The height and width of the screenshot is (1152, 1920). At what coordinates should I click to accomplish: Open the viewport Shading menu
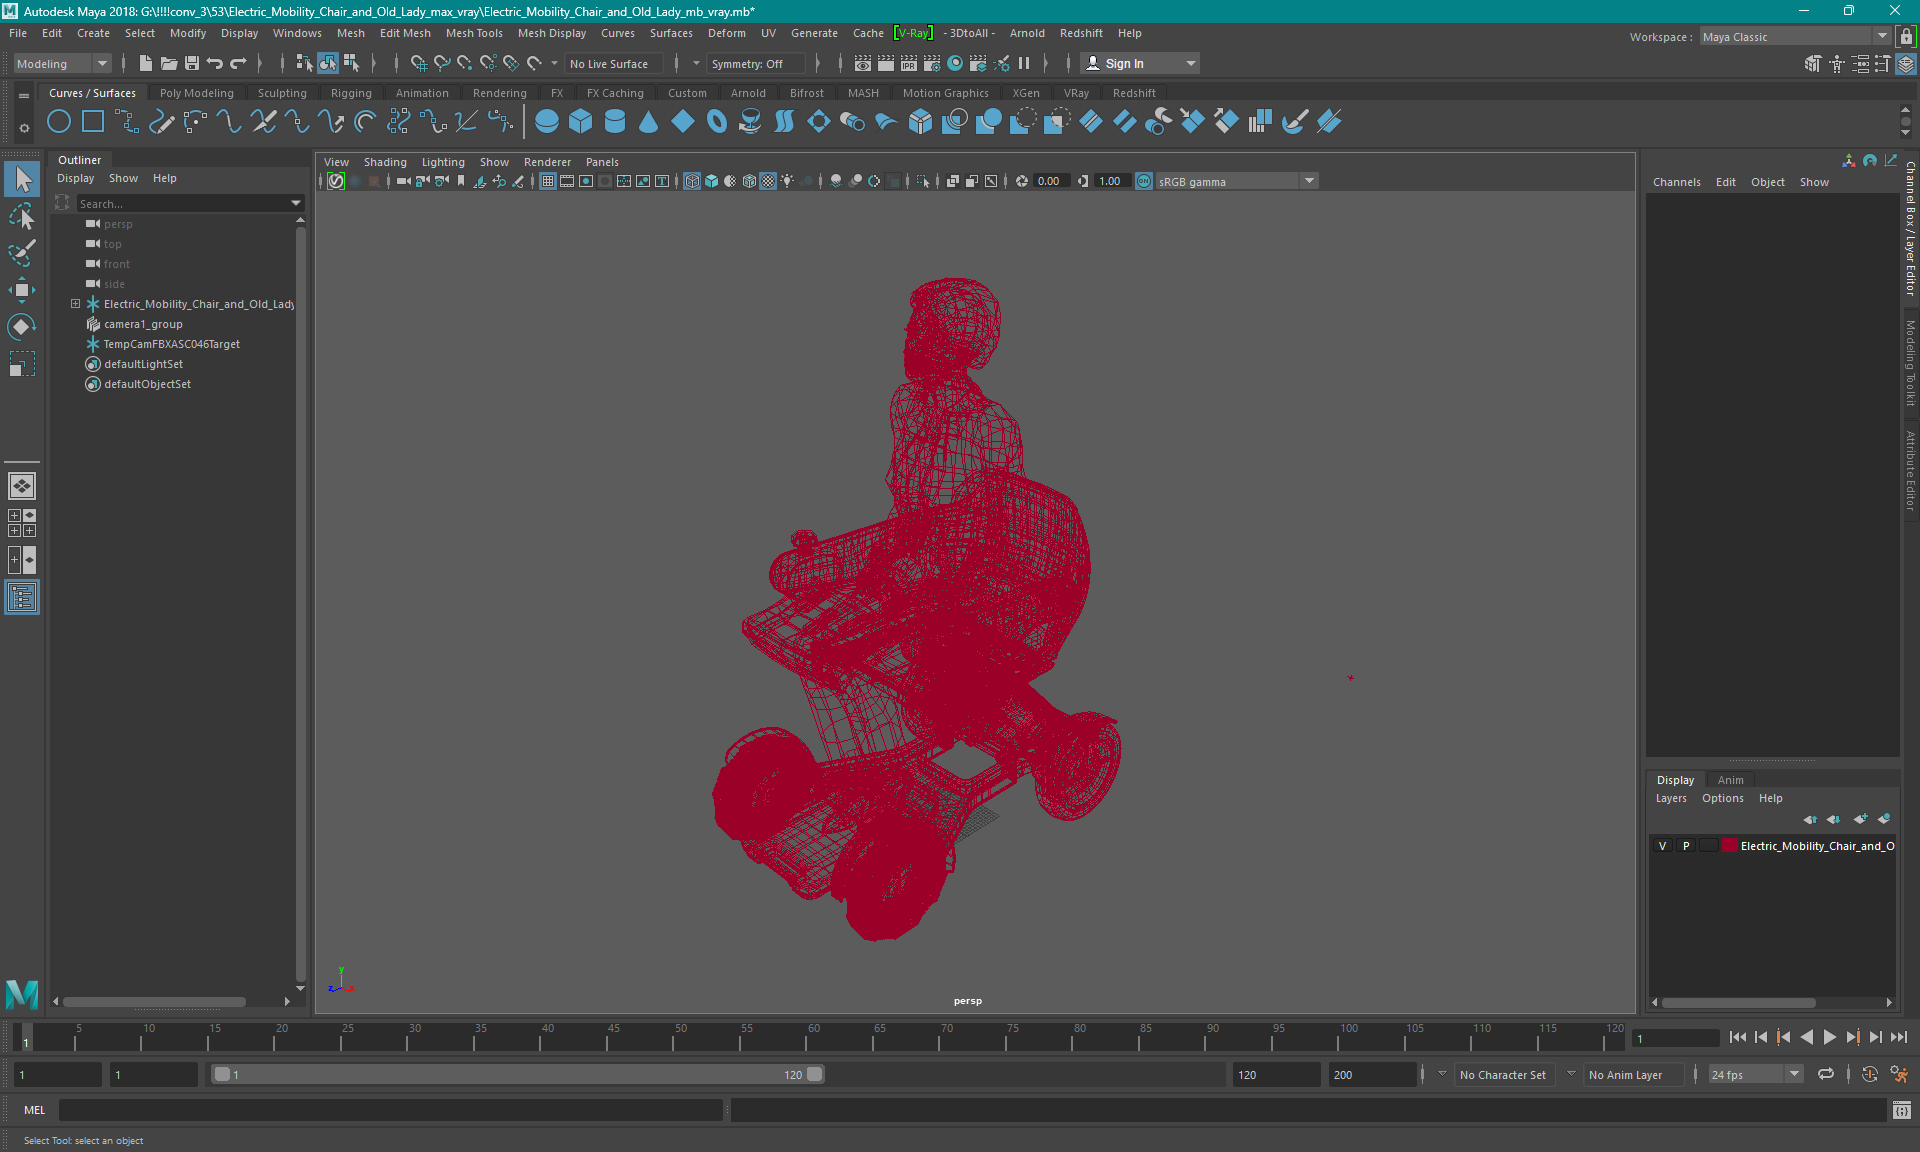(x=385, y=162)
